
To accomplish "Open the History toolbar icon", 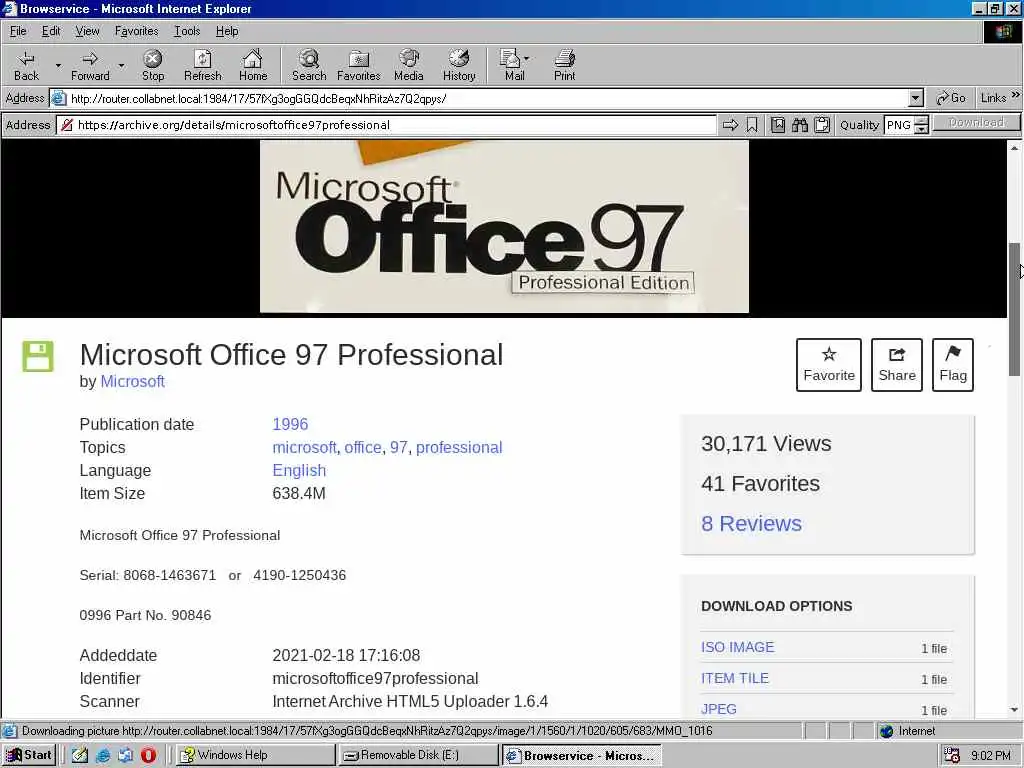I will click(x=459, y=65).
